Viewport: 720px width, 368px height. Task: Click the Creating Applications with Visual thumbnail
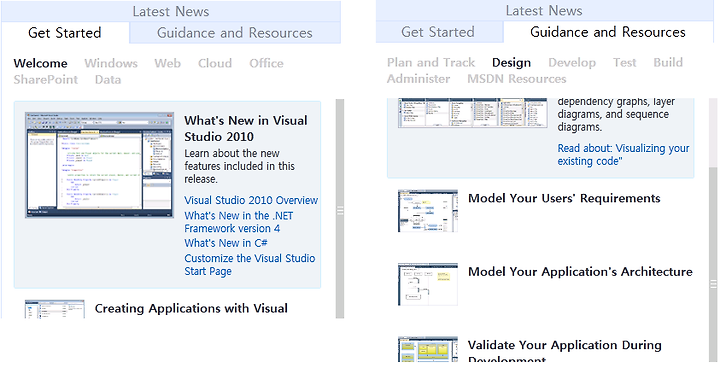coord(55,309)
